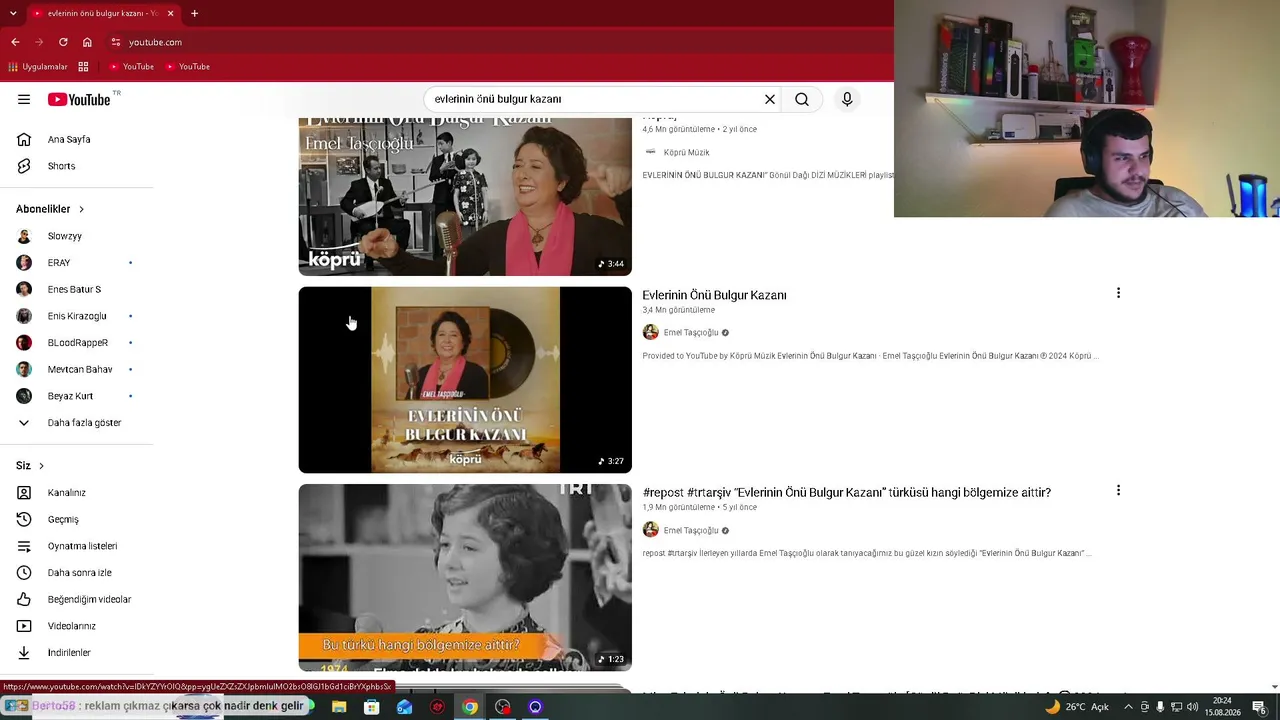Open Uygulamalar in the bookmarks bar
The height and width of the screenshot is (720, 1280).
(x=38, y=67)
